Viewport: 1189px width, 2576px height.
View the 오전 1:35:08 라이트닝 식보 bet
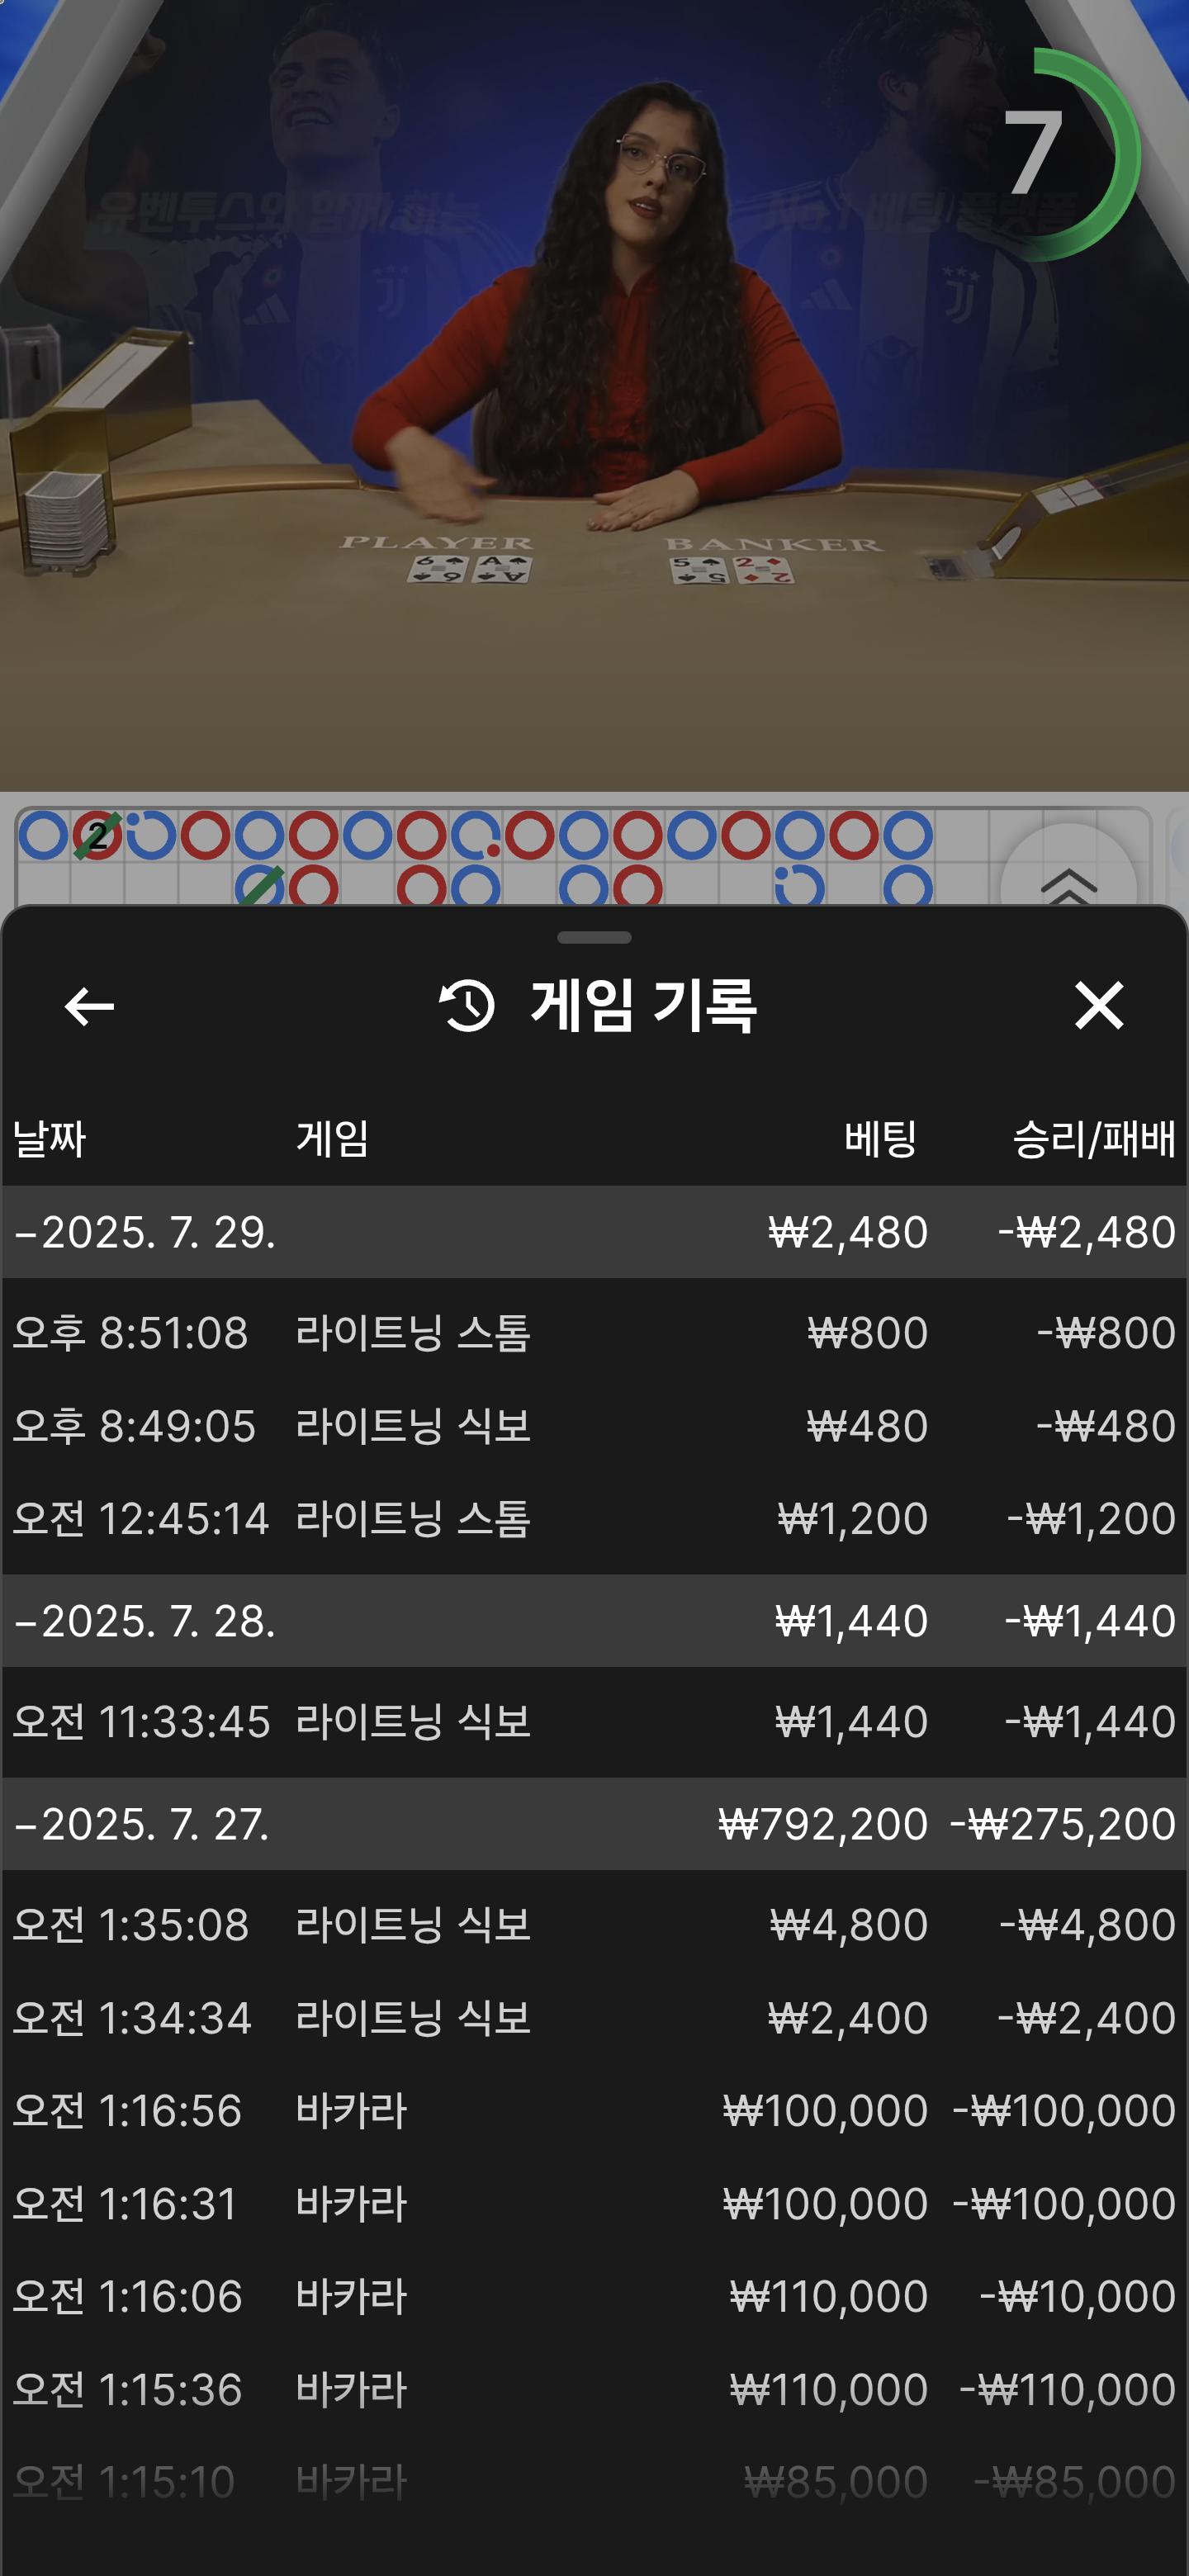click(x=594, y=1925)
